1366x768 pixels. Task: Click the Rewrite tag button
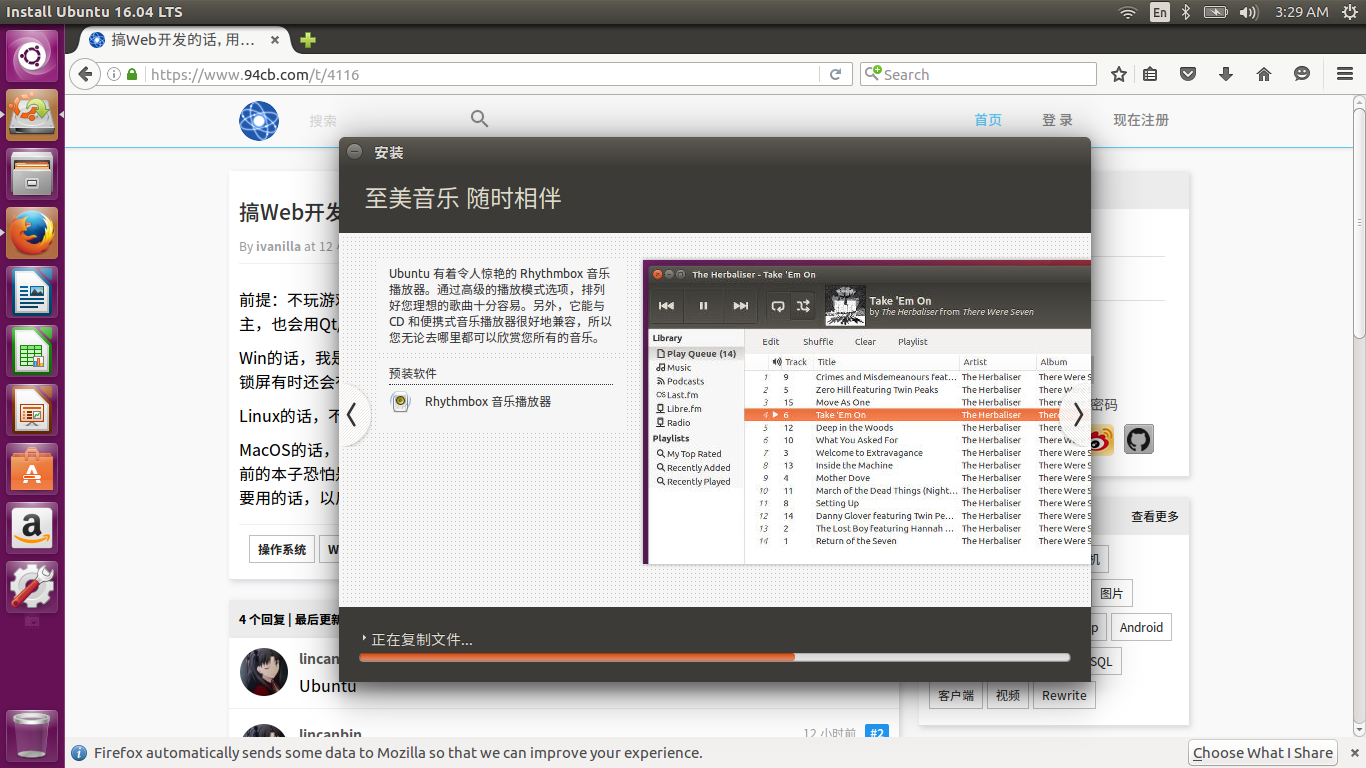(1064, 695)
